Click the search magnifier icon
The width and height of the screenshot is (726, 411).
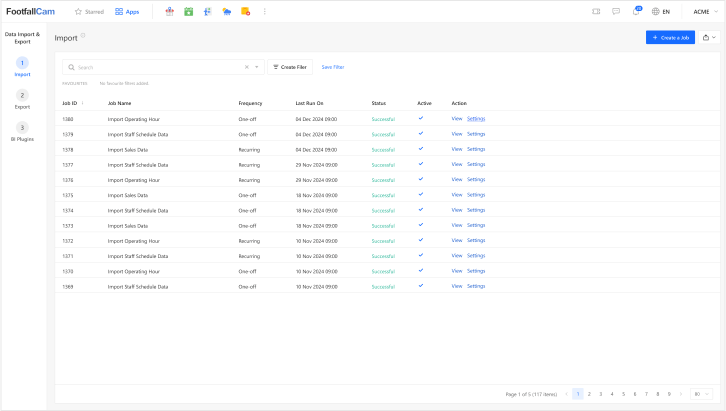click(x=71, y=67)
